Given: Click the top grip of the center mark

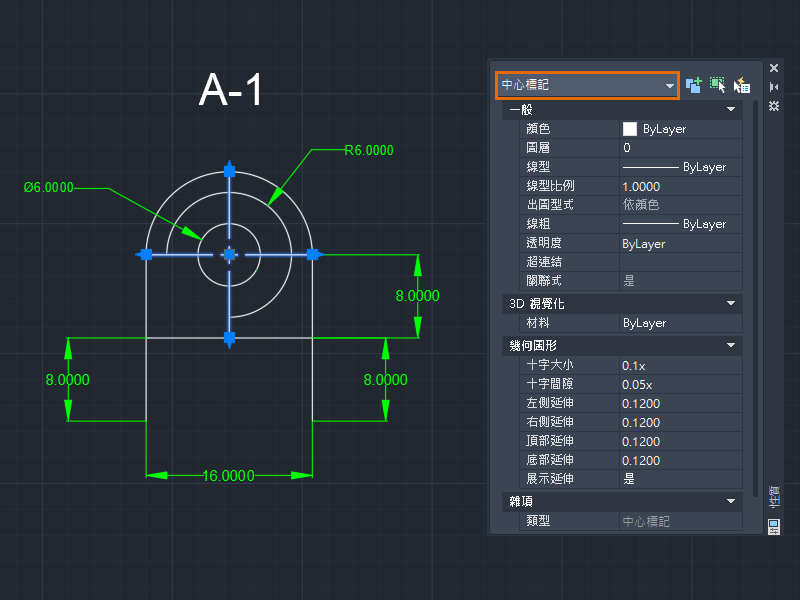Looking at the screenshot, I should coord(229,171).
